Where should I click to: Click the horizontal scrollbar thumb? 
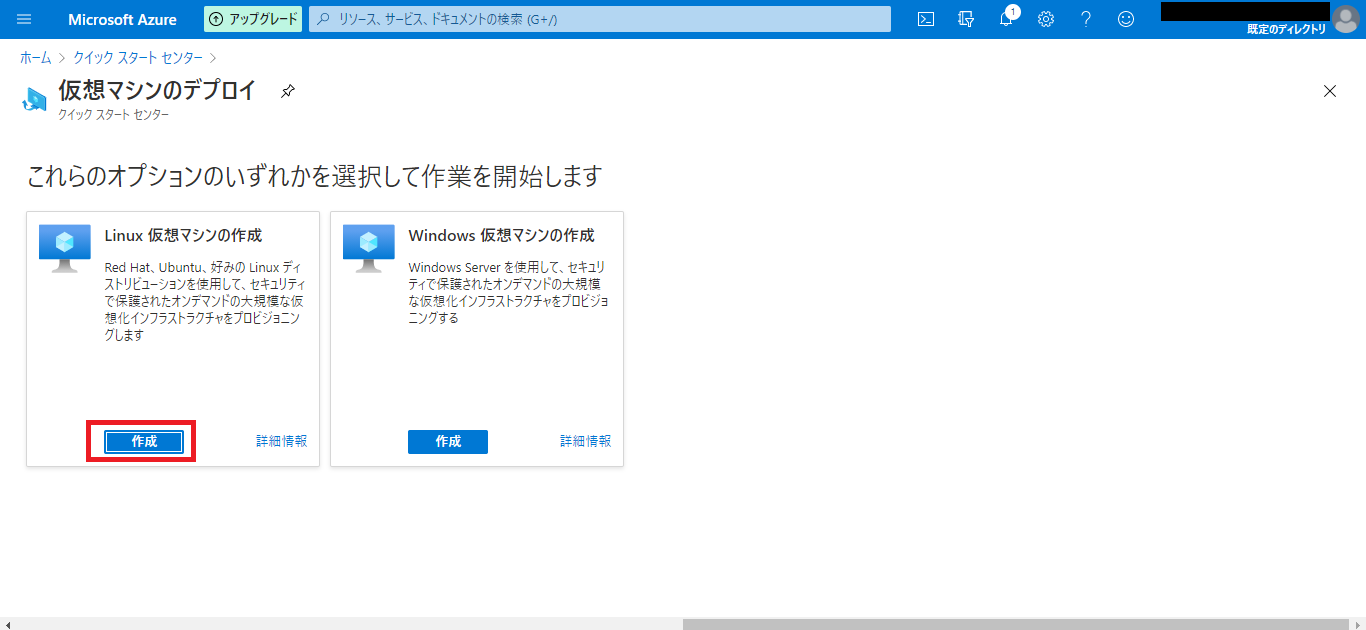pyautogui.click(x=1016, y=624)
